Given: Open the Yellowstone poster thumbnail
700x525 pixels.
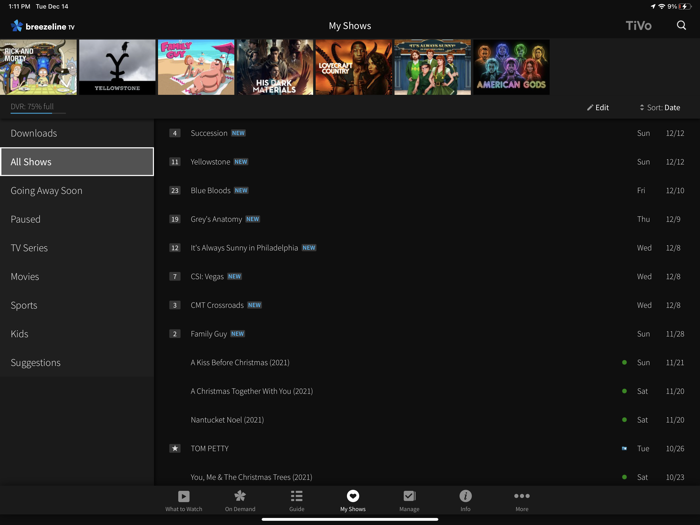Looking at the screenshot, I should 117,67.
